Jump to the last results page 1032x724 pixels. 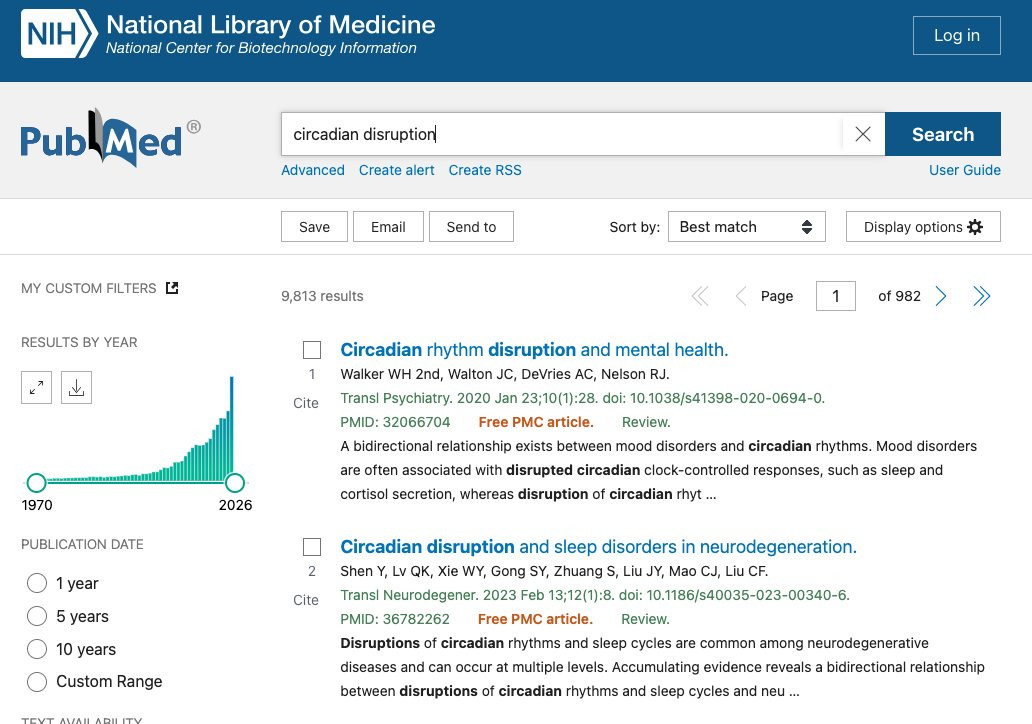pyautogui.click(x=982, y=296)
